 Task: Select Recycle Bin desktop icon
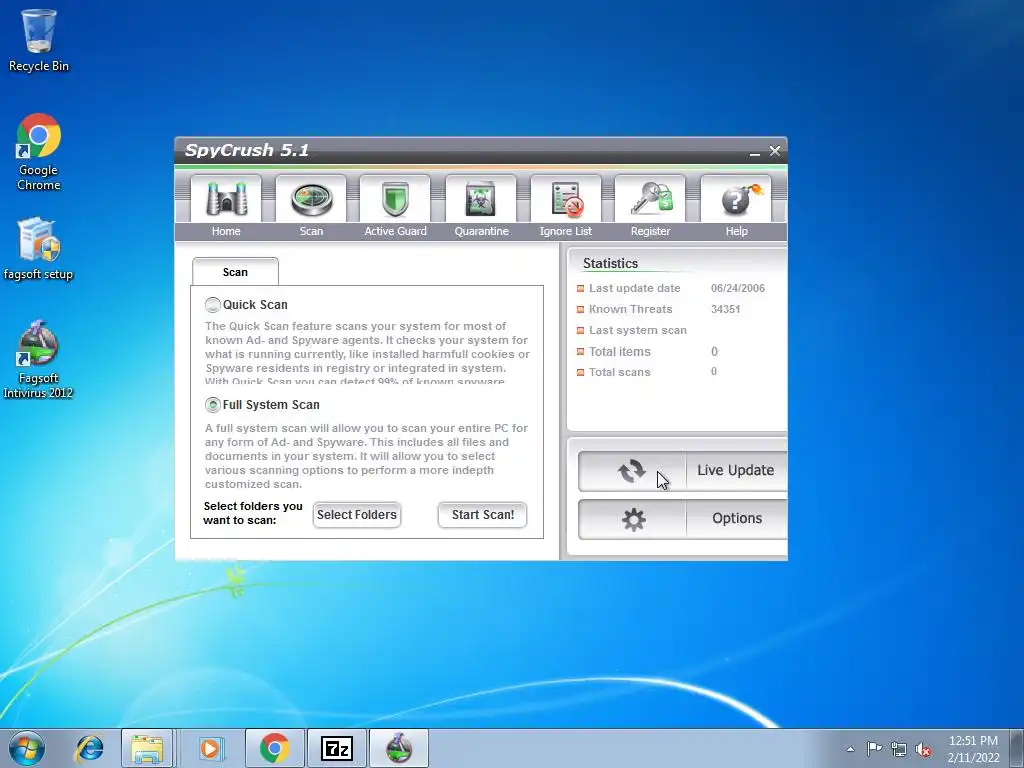coord(39,40)
